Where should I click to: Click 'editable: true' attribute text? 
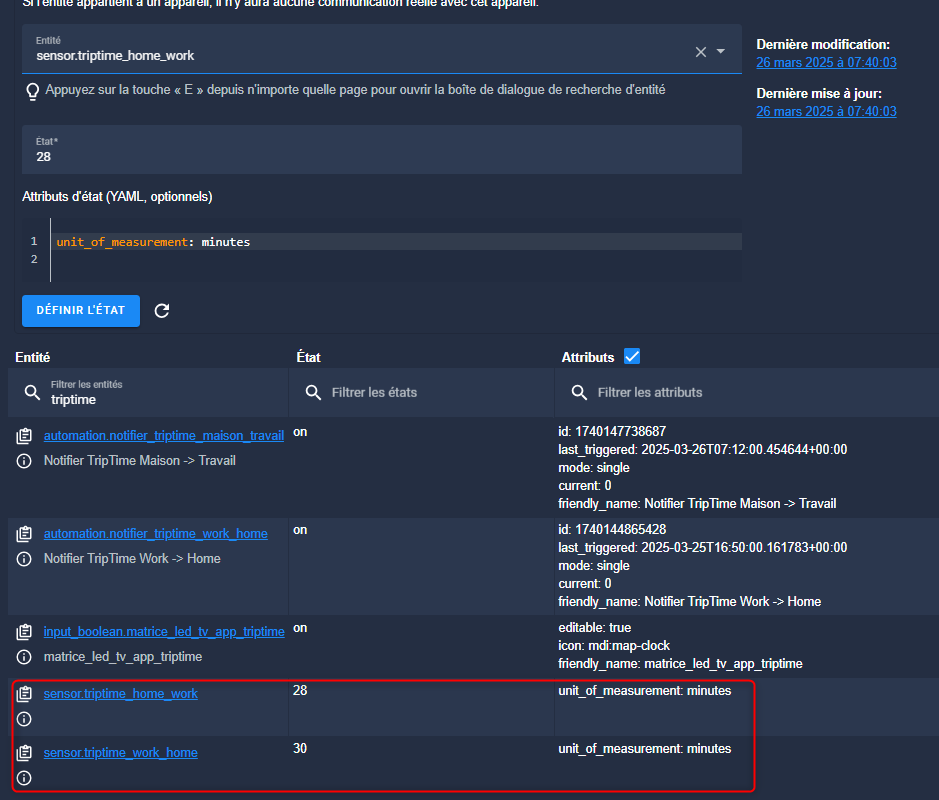595,628
